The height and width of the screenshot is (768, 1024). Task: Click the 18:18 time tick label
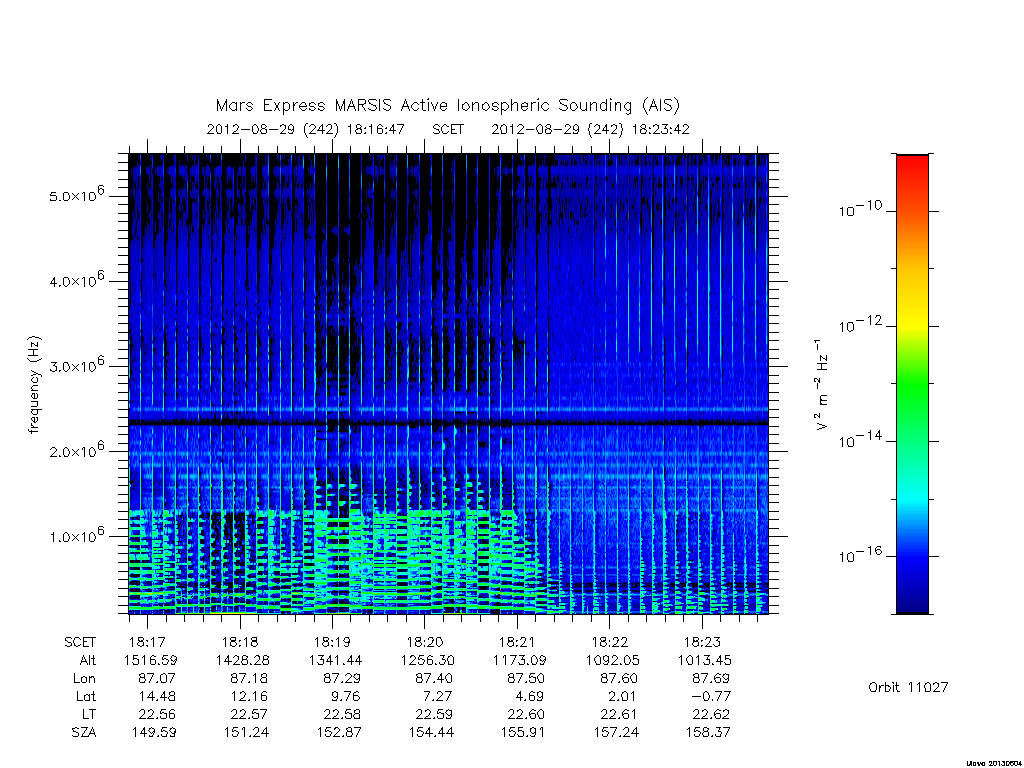click(x=240, y=642)
